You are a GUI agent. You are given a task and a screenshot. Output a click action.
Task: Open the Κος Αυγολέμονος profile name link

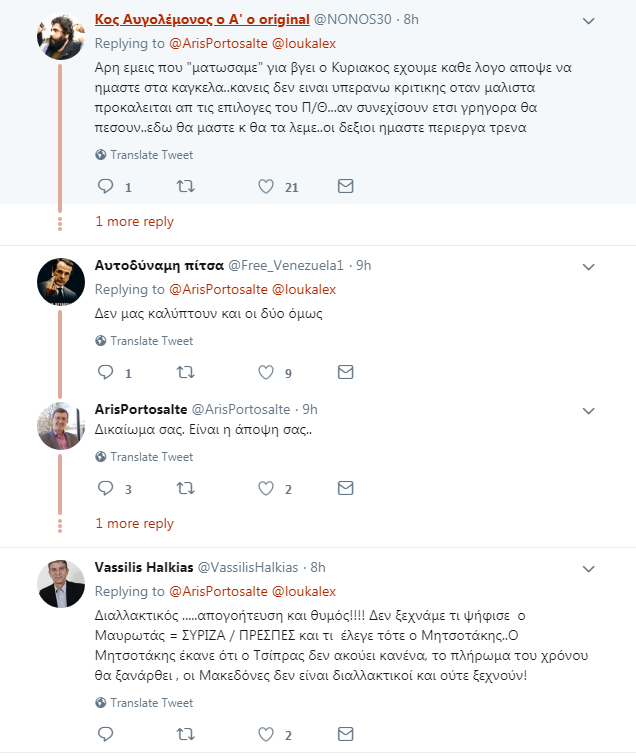click(202, 19)
